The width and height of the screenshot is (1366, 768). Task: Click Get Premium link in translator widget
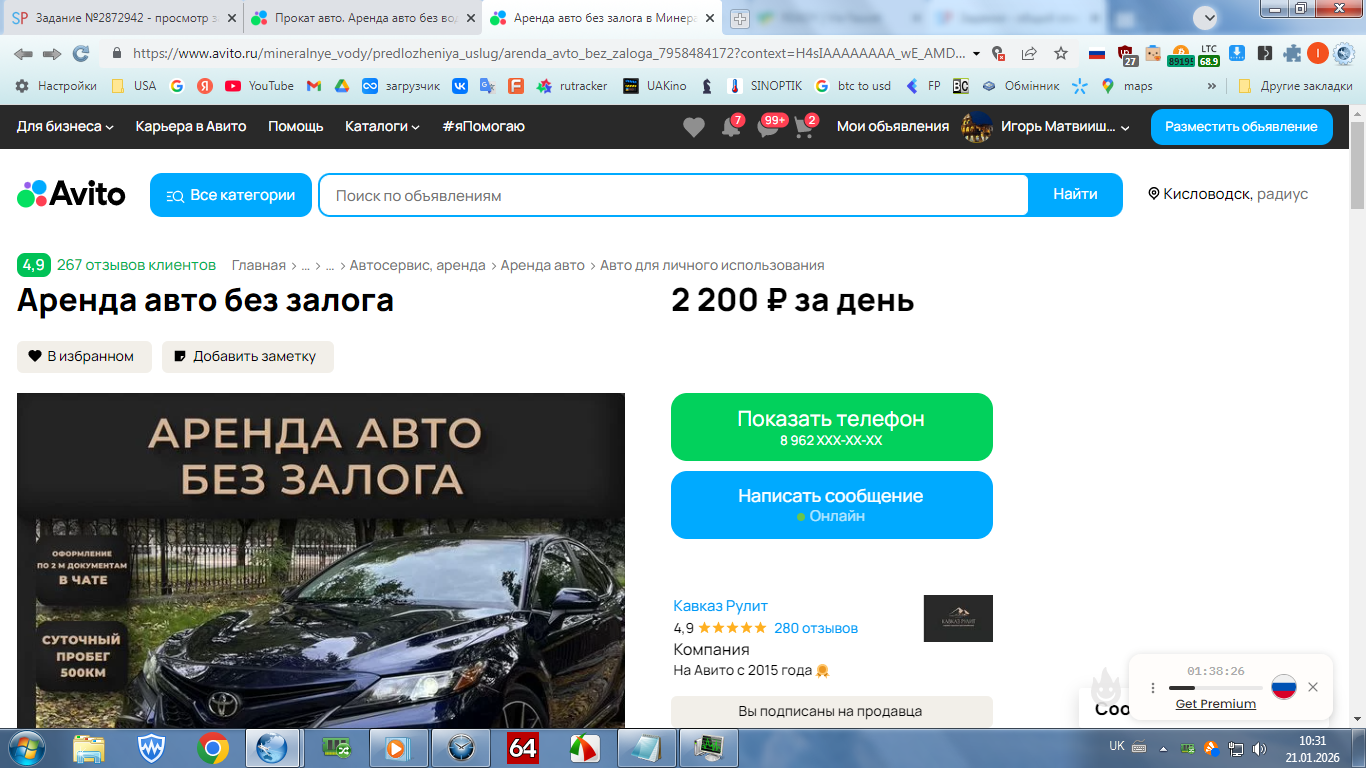(x=1216, y=704)
